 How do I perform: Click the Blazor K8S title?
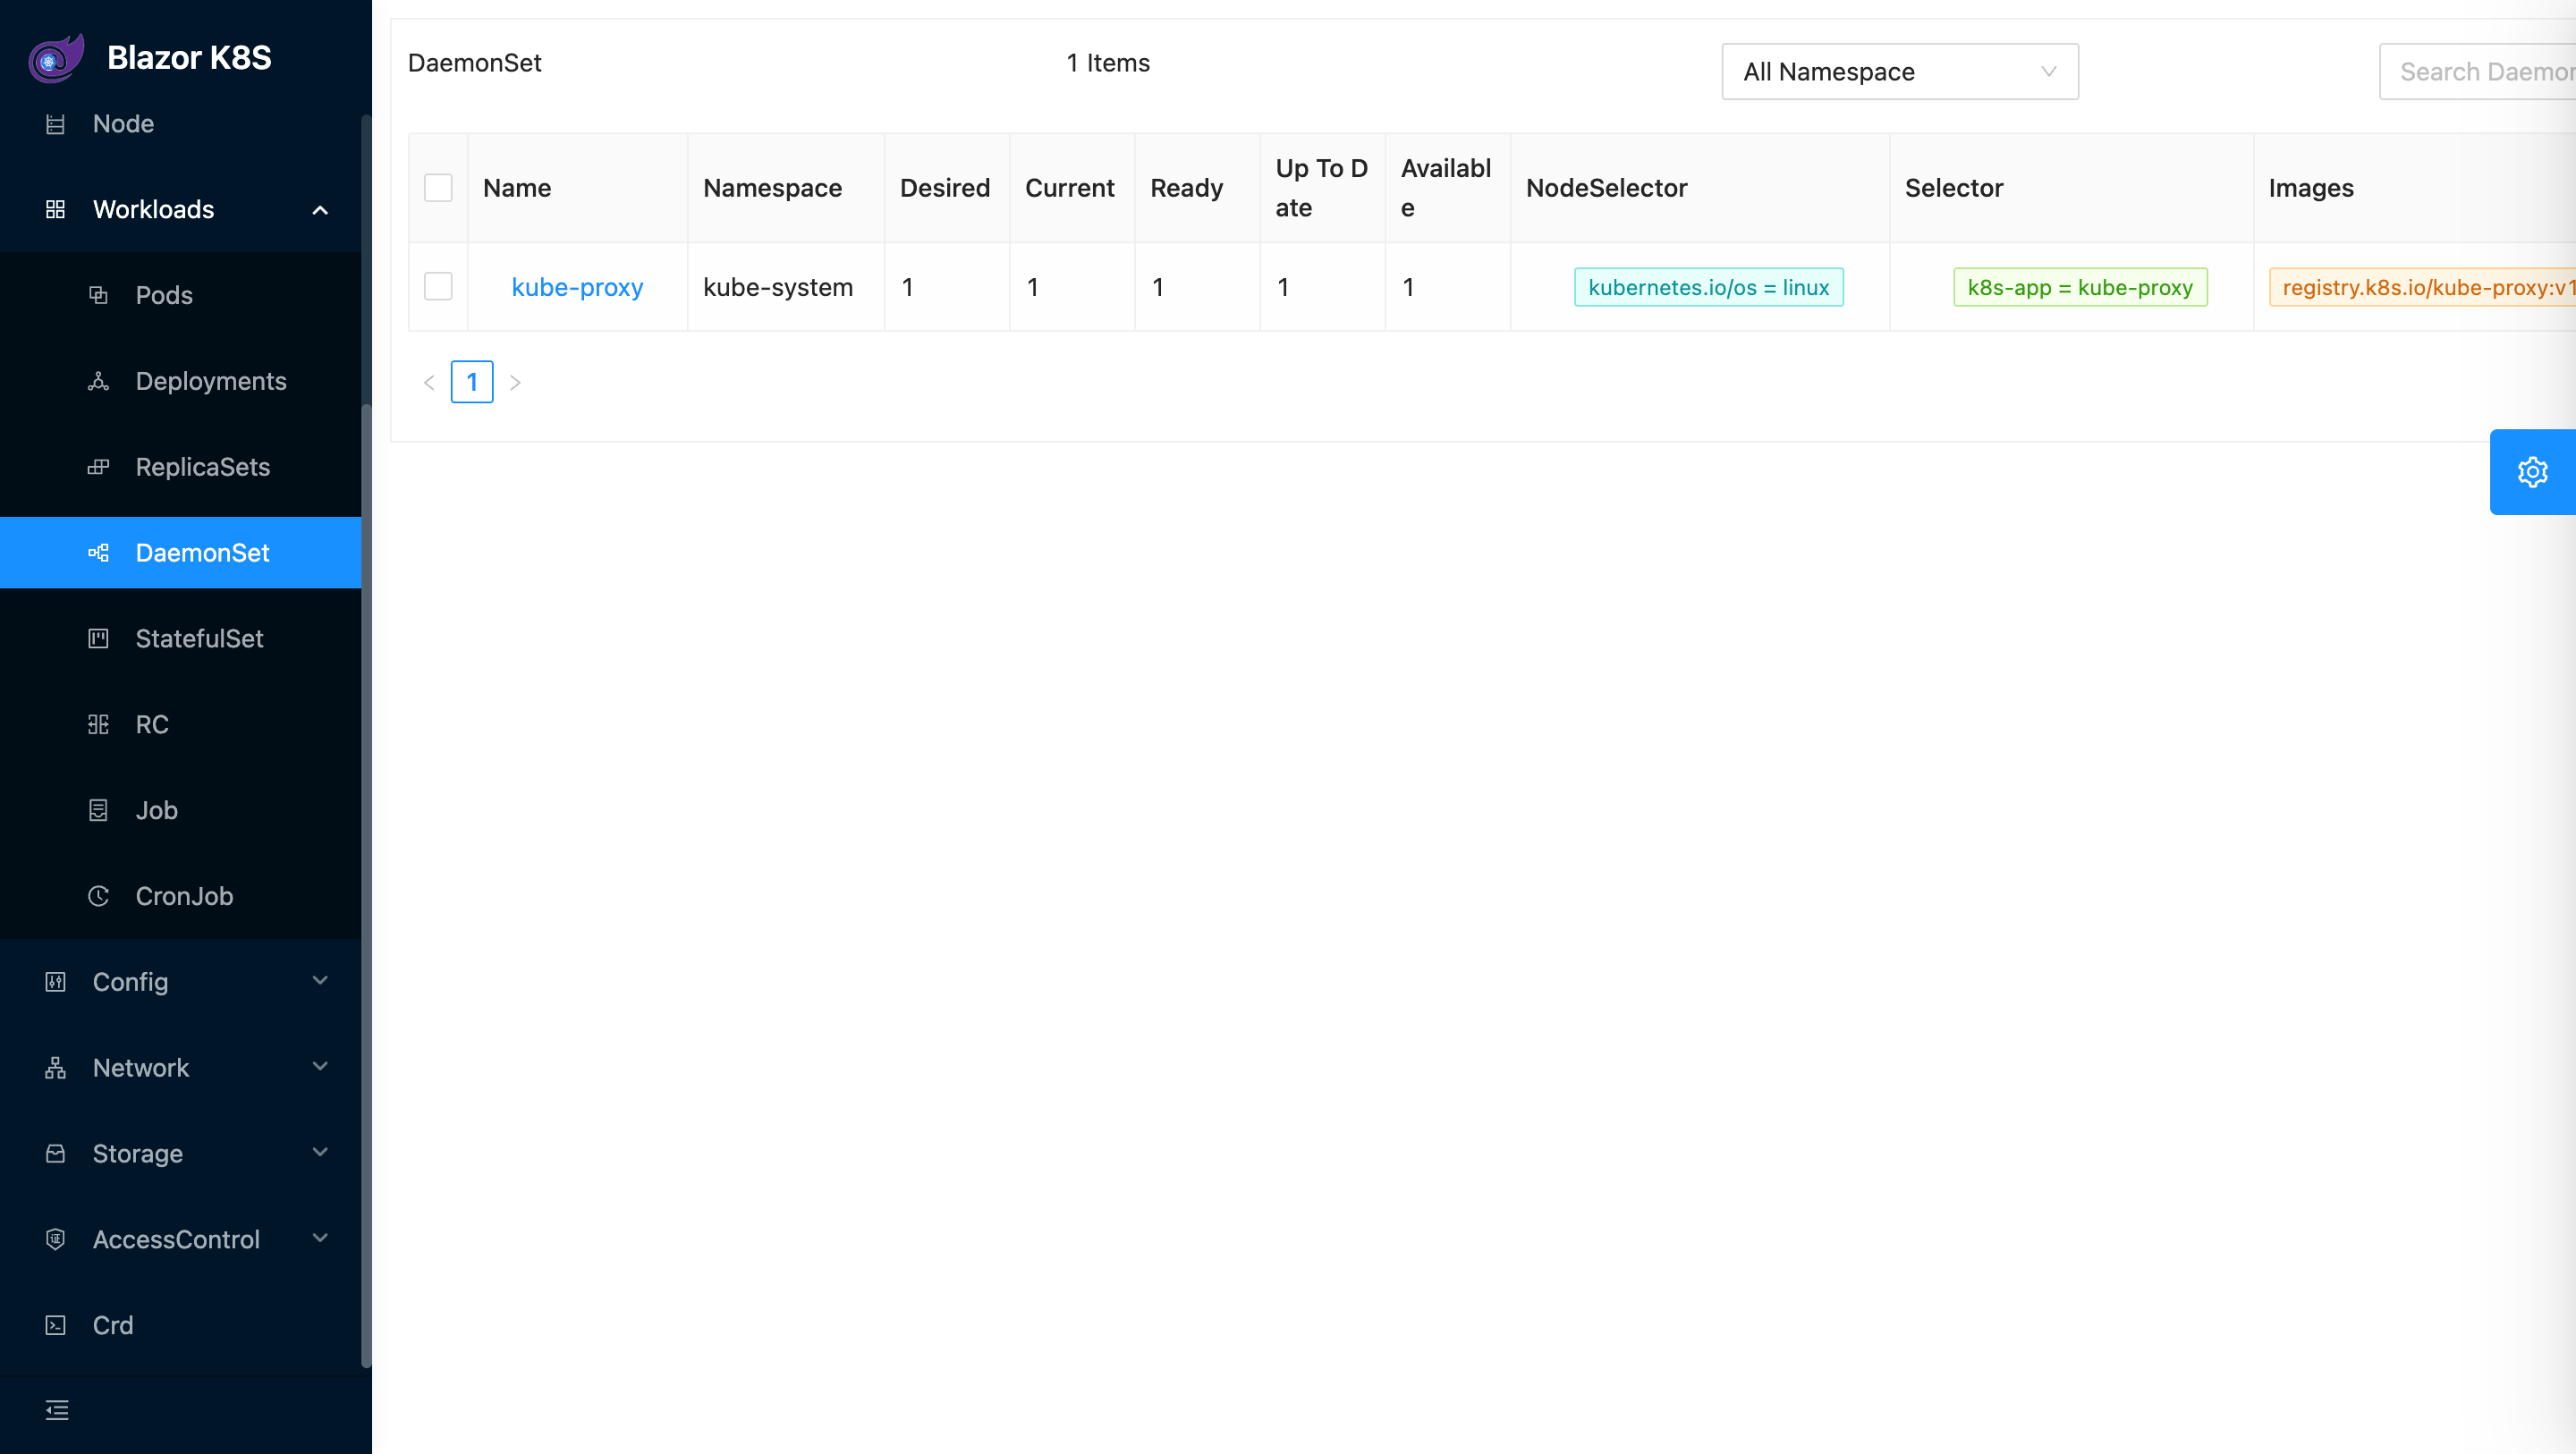(189, 58)
